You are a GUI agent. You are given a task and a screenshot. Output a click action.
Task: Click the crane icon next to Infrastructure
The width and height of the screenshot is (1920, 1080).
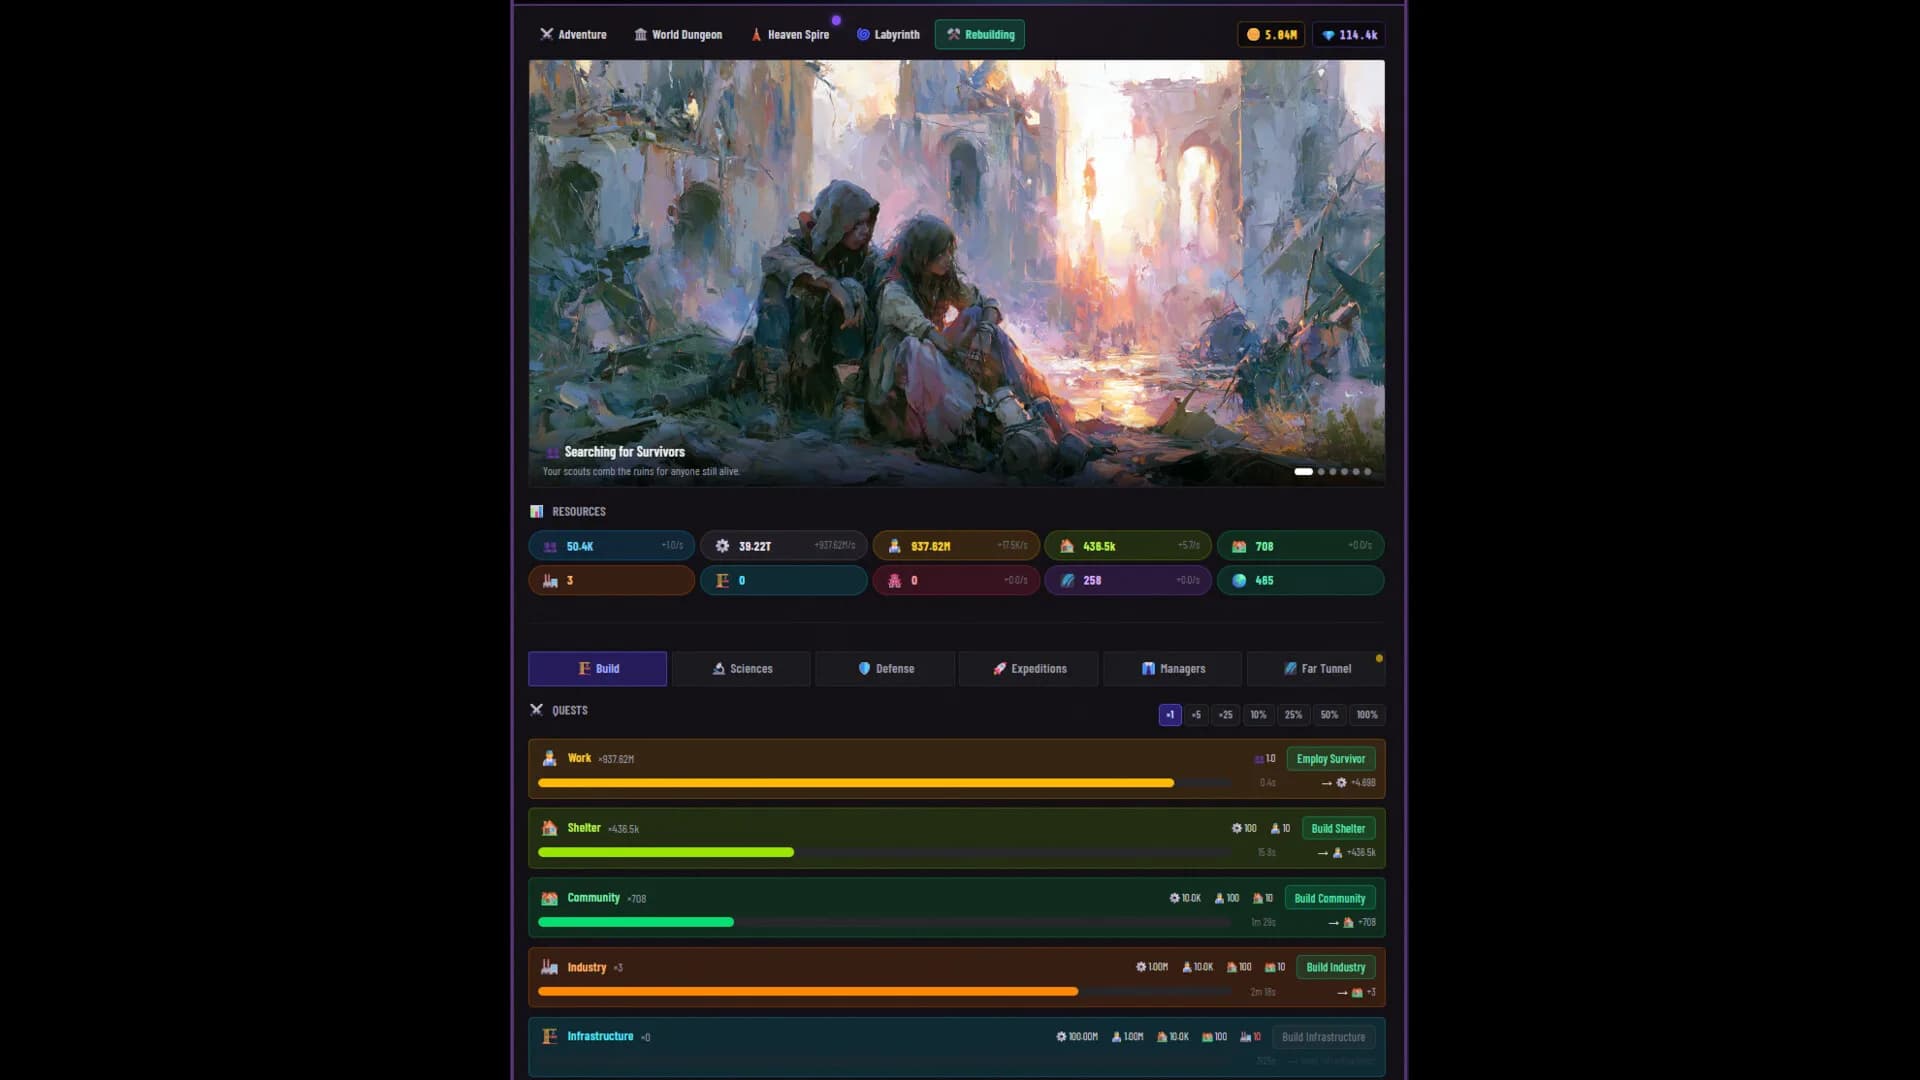pos(549,1036)
